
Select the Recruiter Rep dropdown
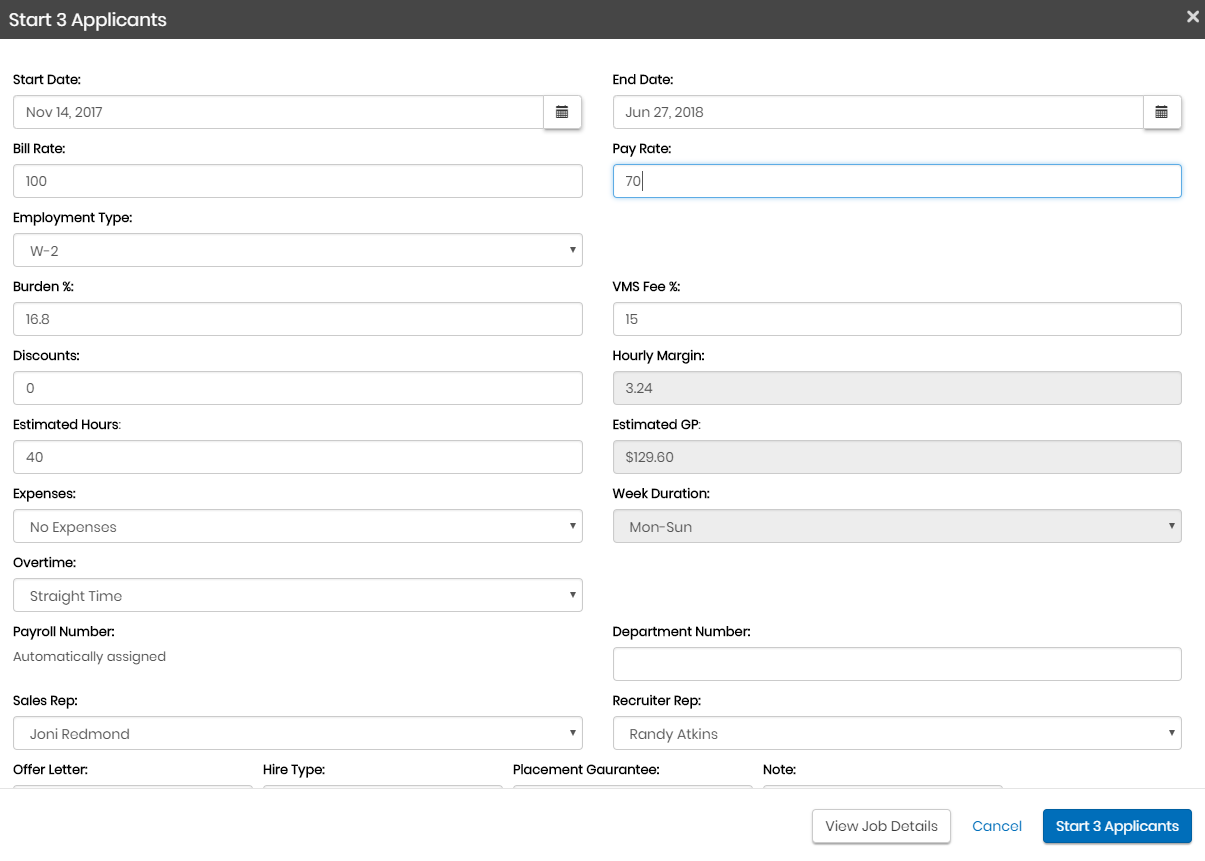[x=896, y=733]
